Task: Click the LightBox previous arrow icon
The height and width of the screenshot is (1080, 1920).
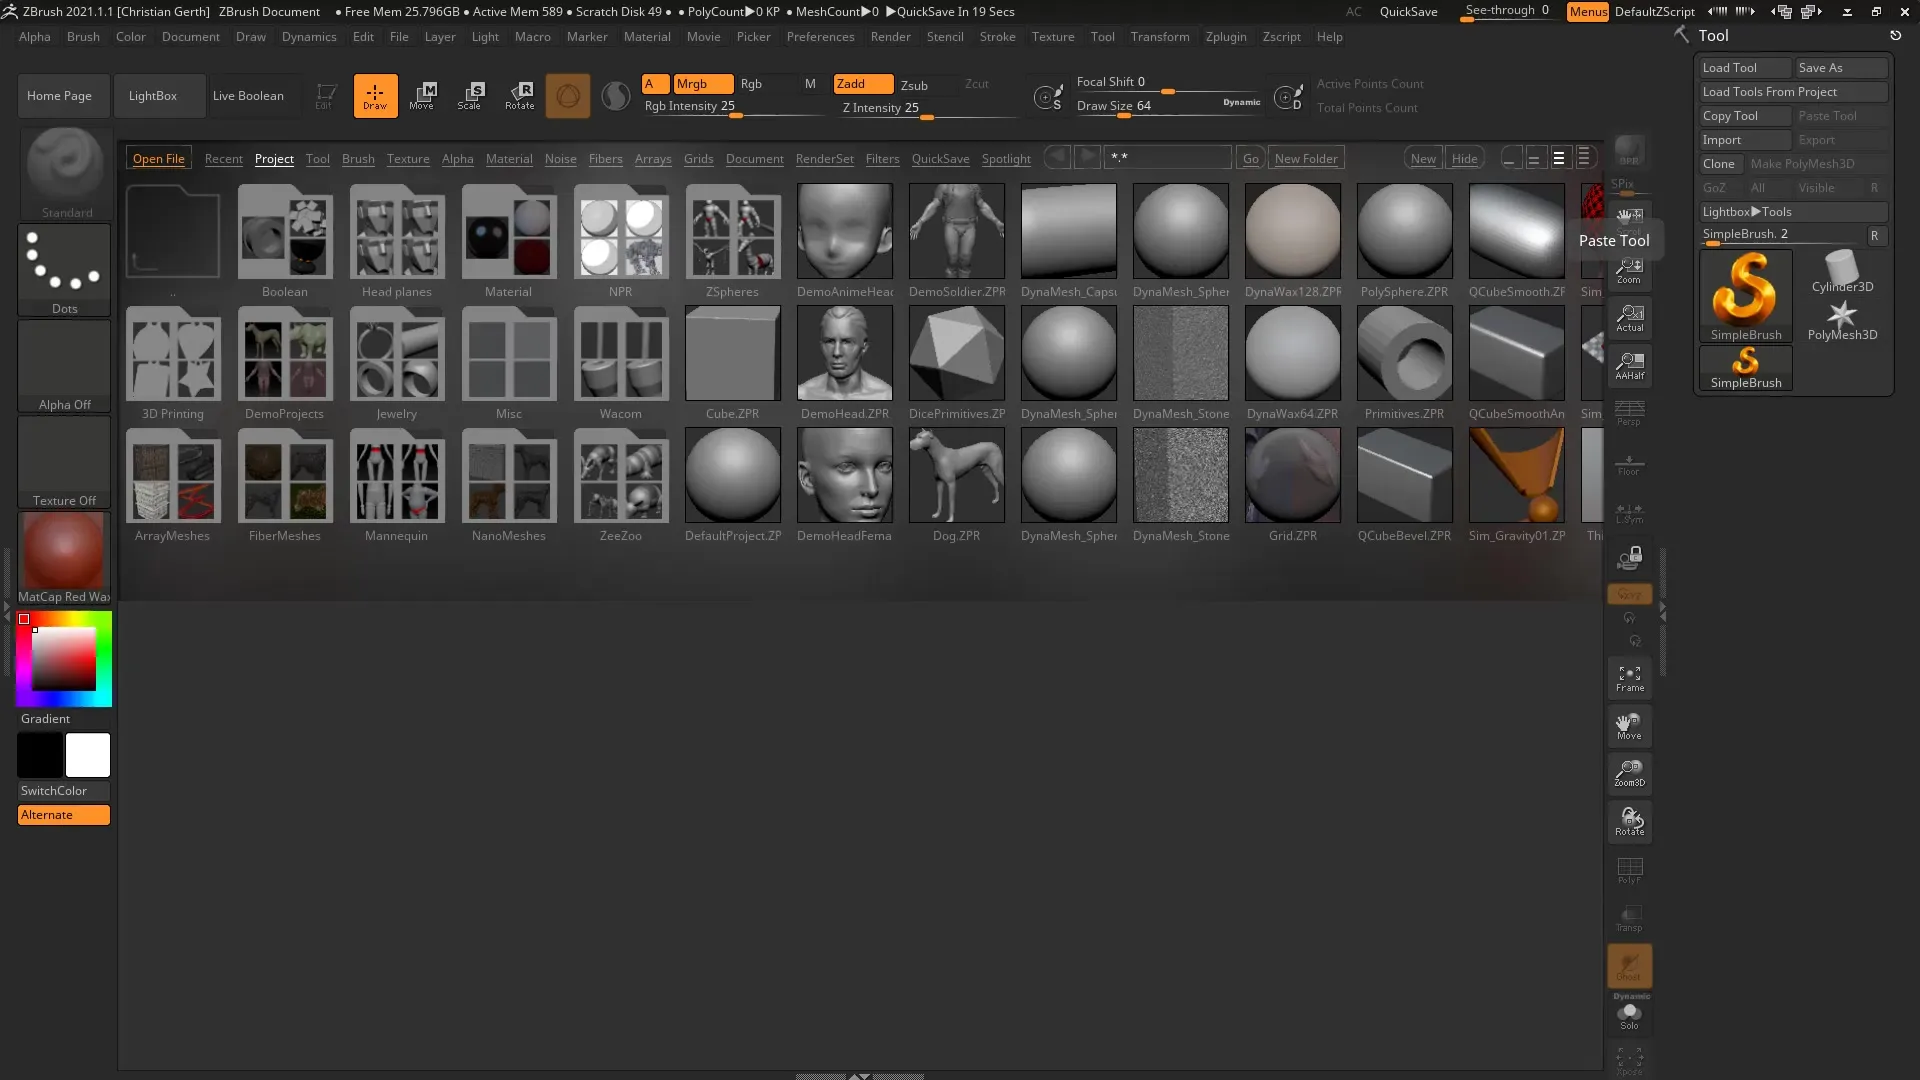Action: 1057,158
